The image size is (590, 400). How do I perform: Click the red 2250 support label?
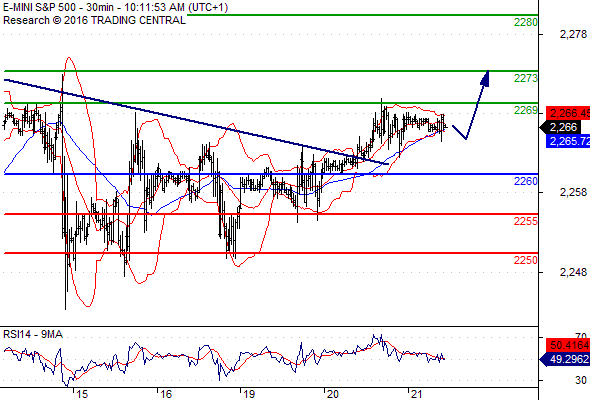tap(525, 260)
